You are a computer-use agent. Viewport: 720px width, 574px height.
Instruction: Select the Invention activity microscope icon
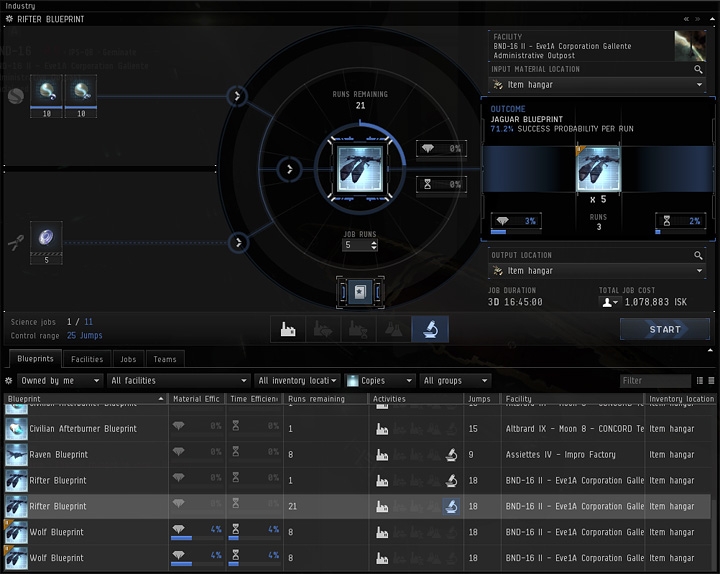click(x=430, y=329)
